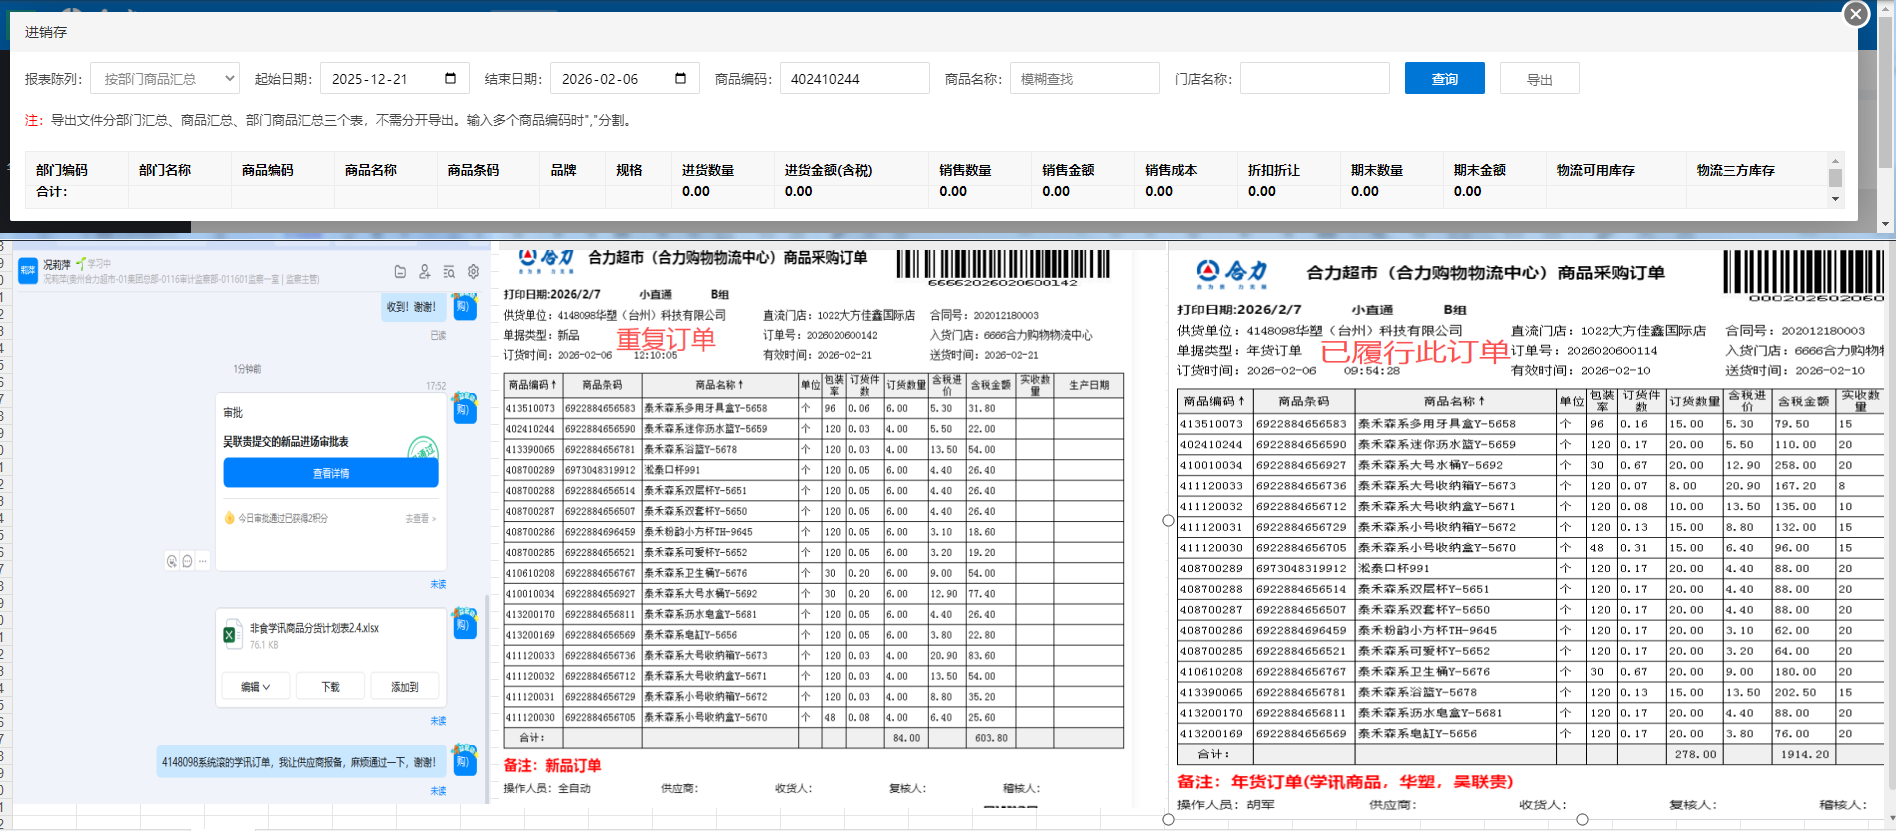Image resolution: width=1896 pixels, height=831 pixels.
Task: Expand 报表陈列 dropdown
Action: point(165,79)
